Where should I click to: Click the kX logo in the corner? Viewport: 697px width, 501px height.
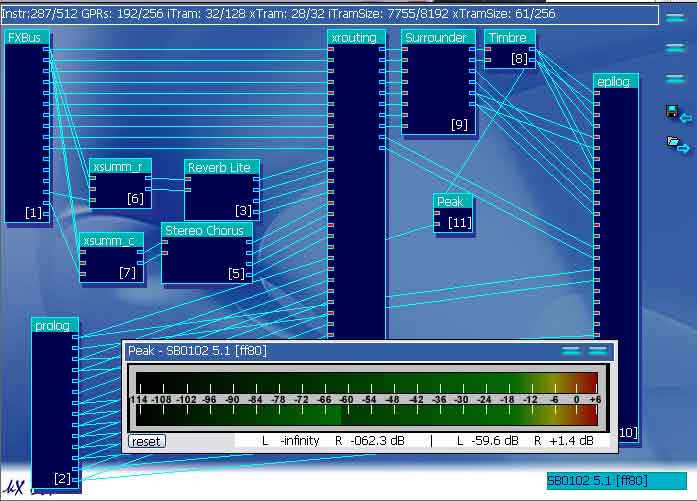[14, 487]
